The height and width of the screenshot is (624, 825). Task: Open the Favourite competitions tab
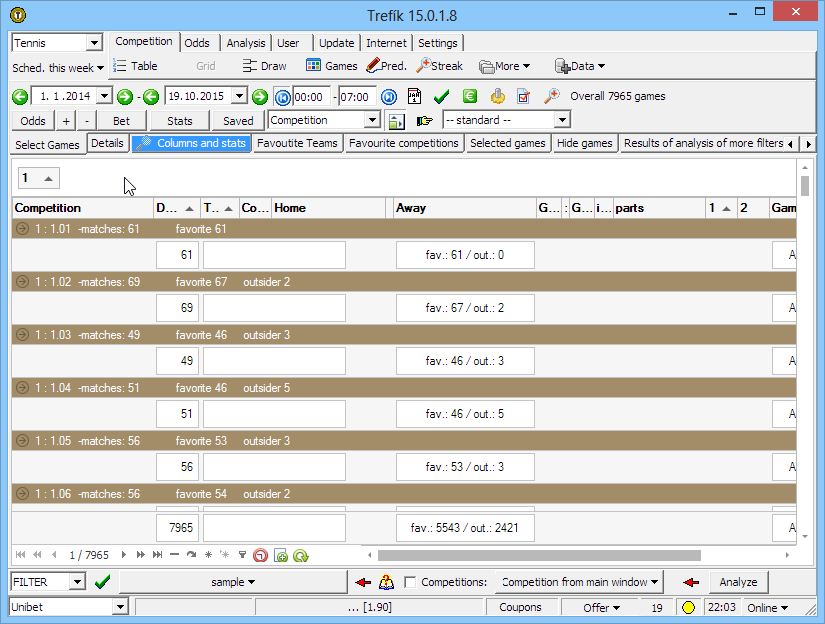click(x=405, y=143)
